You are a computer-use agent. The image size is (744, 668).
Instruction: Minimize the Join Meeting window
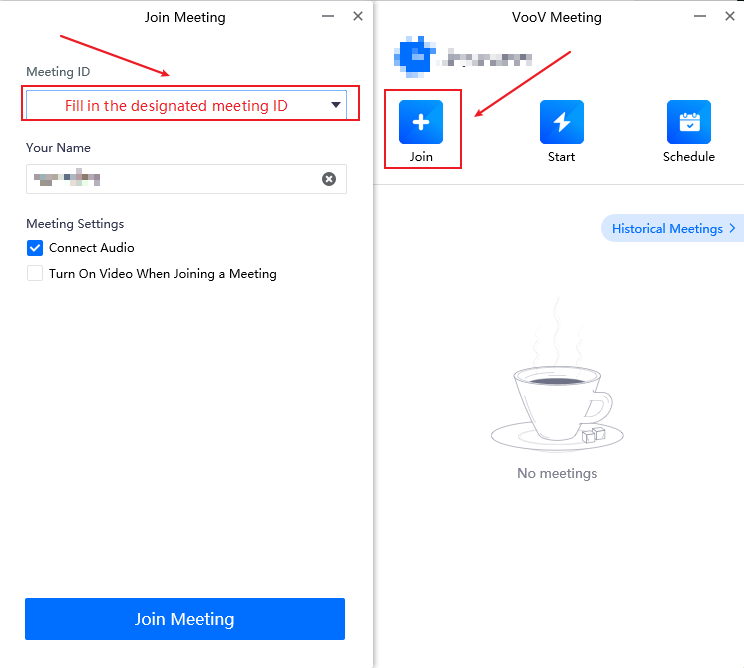(x=328, y=16)
